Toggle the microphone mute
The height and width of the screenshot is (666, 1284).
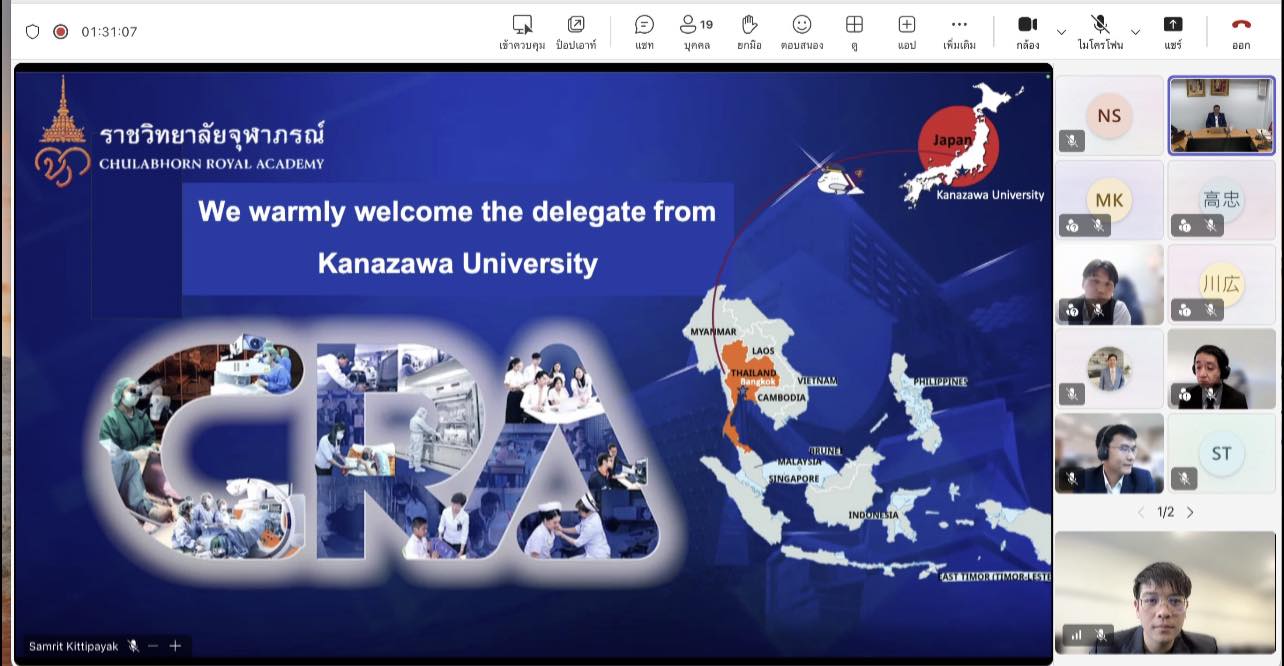(x=1100, y=31)
